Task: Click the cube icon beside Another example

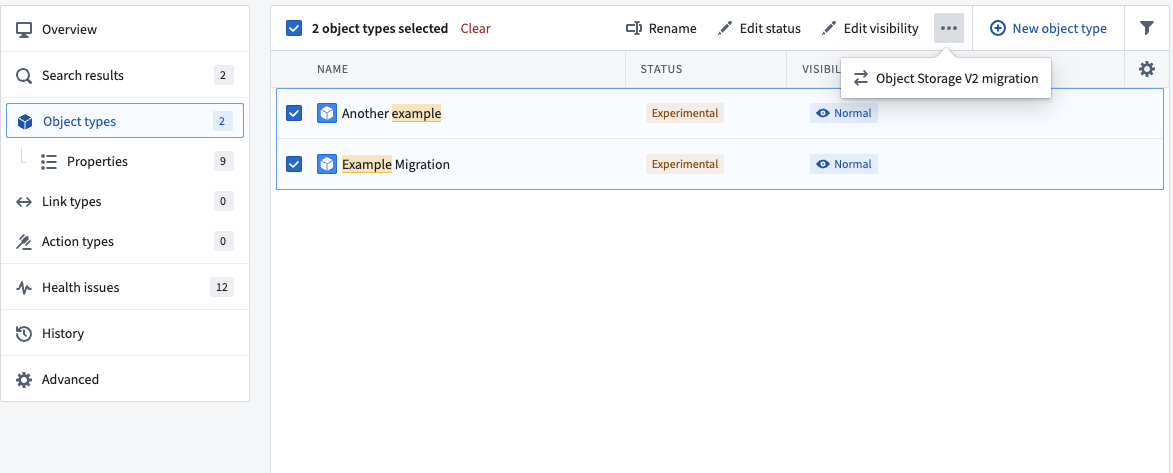Action: click(x=327, y=114)
